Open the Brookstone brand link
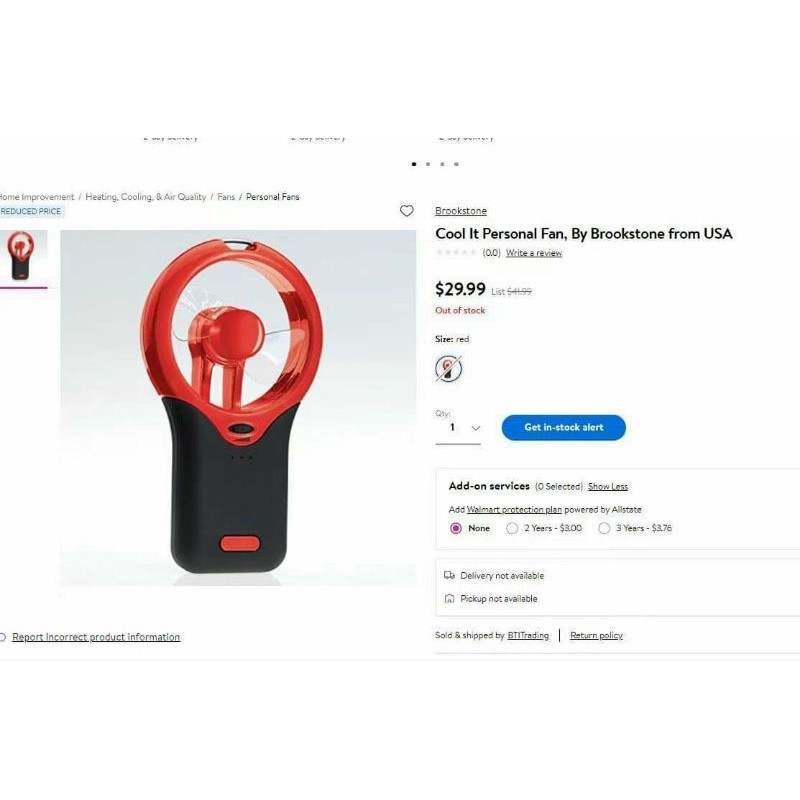 [x=461, y=211]
